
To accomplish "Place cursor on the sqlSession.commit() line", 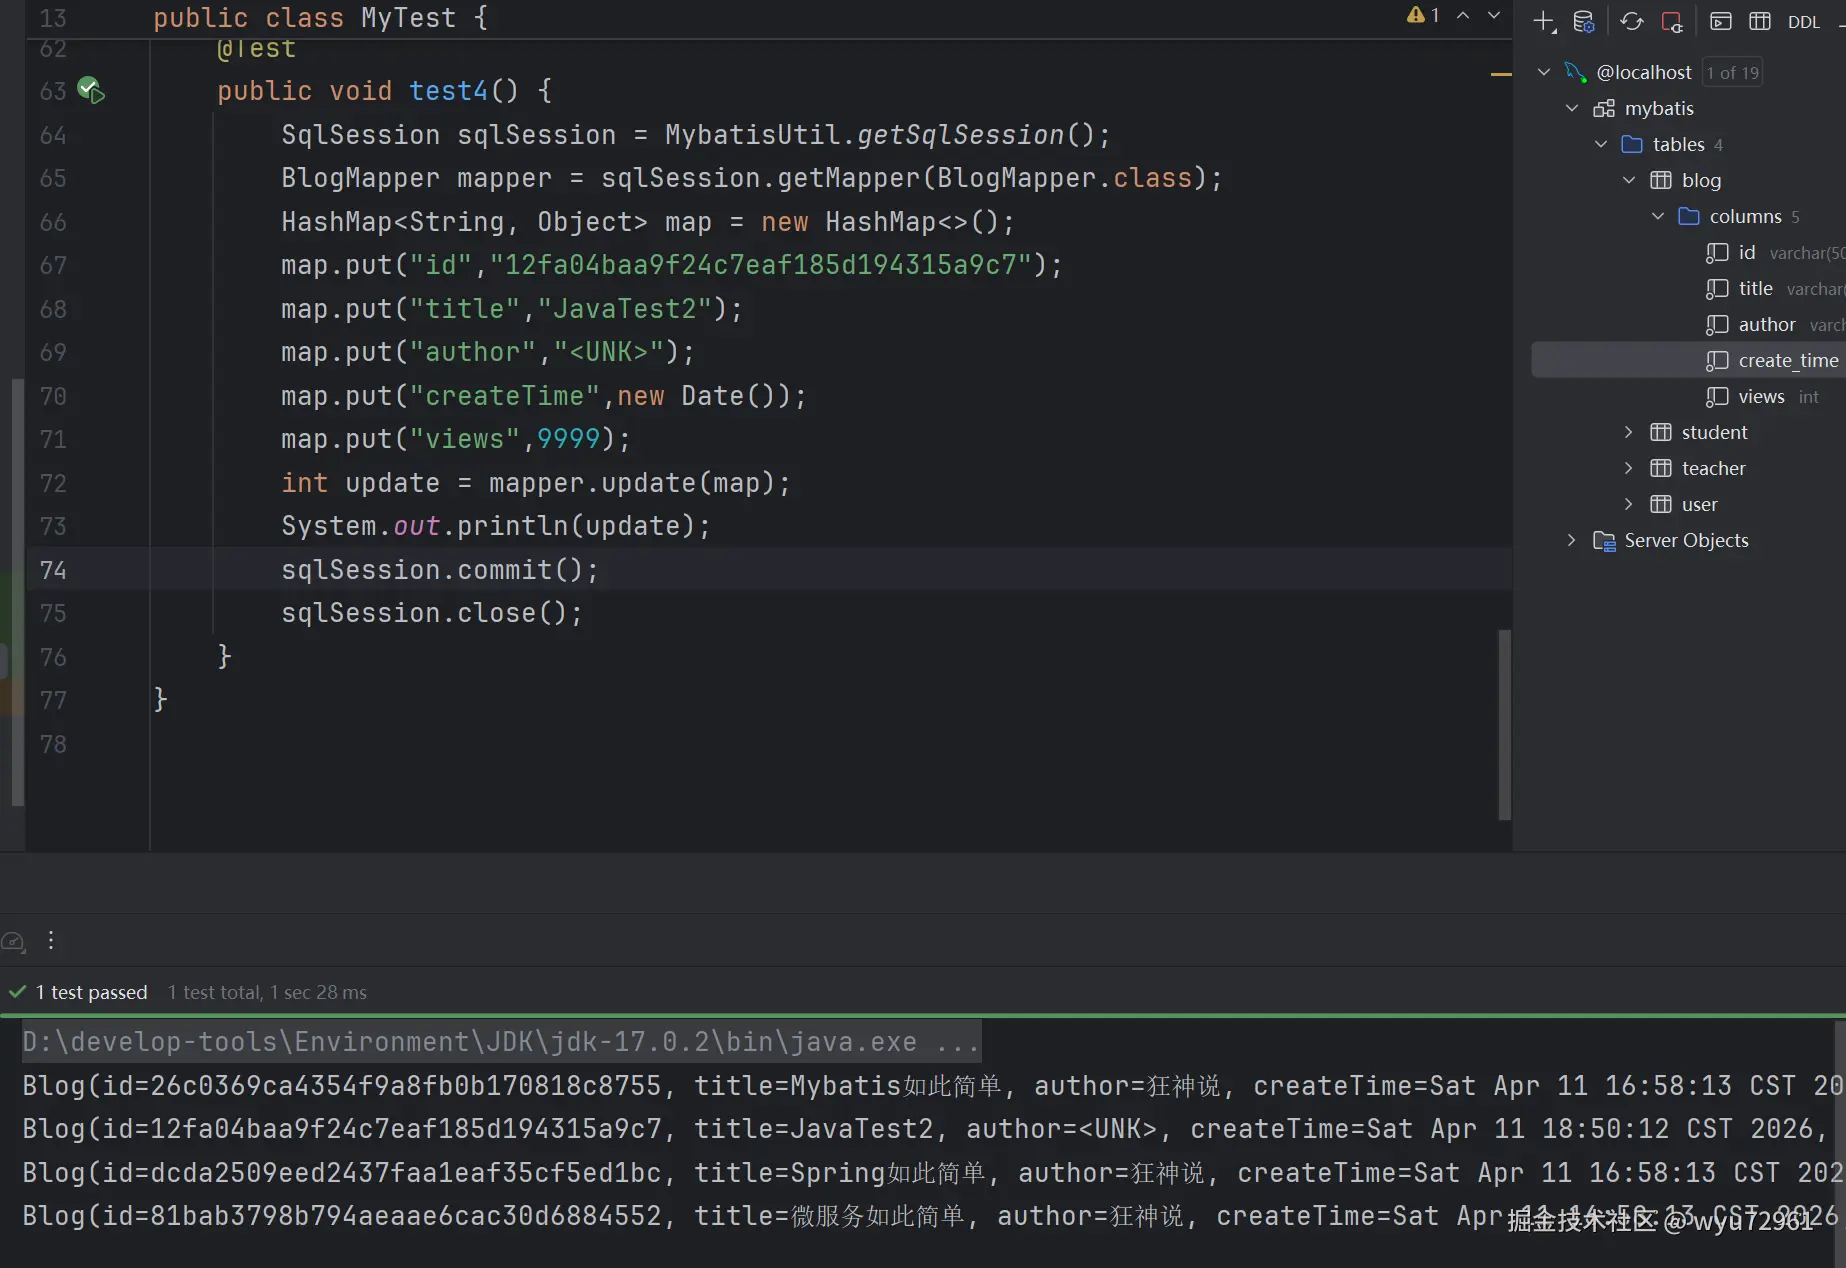I will [x=440, y=570].
